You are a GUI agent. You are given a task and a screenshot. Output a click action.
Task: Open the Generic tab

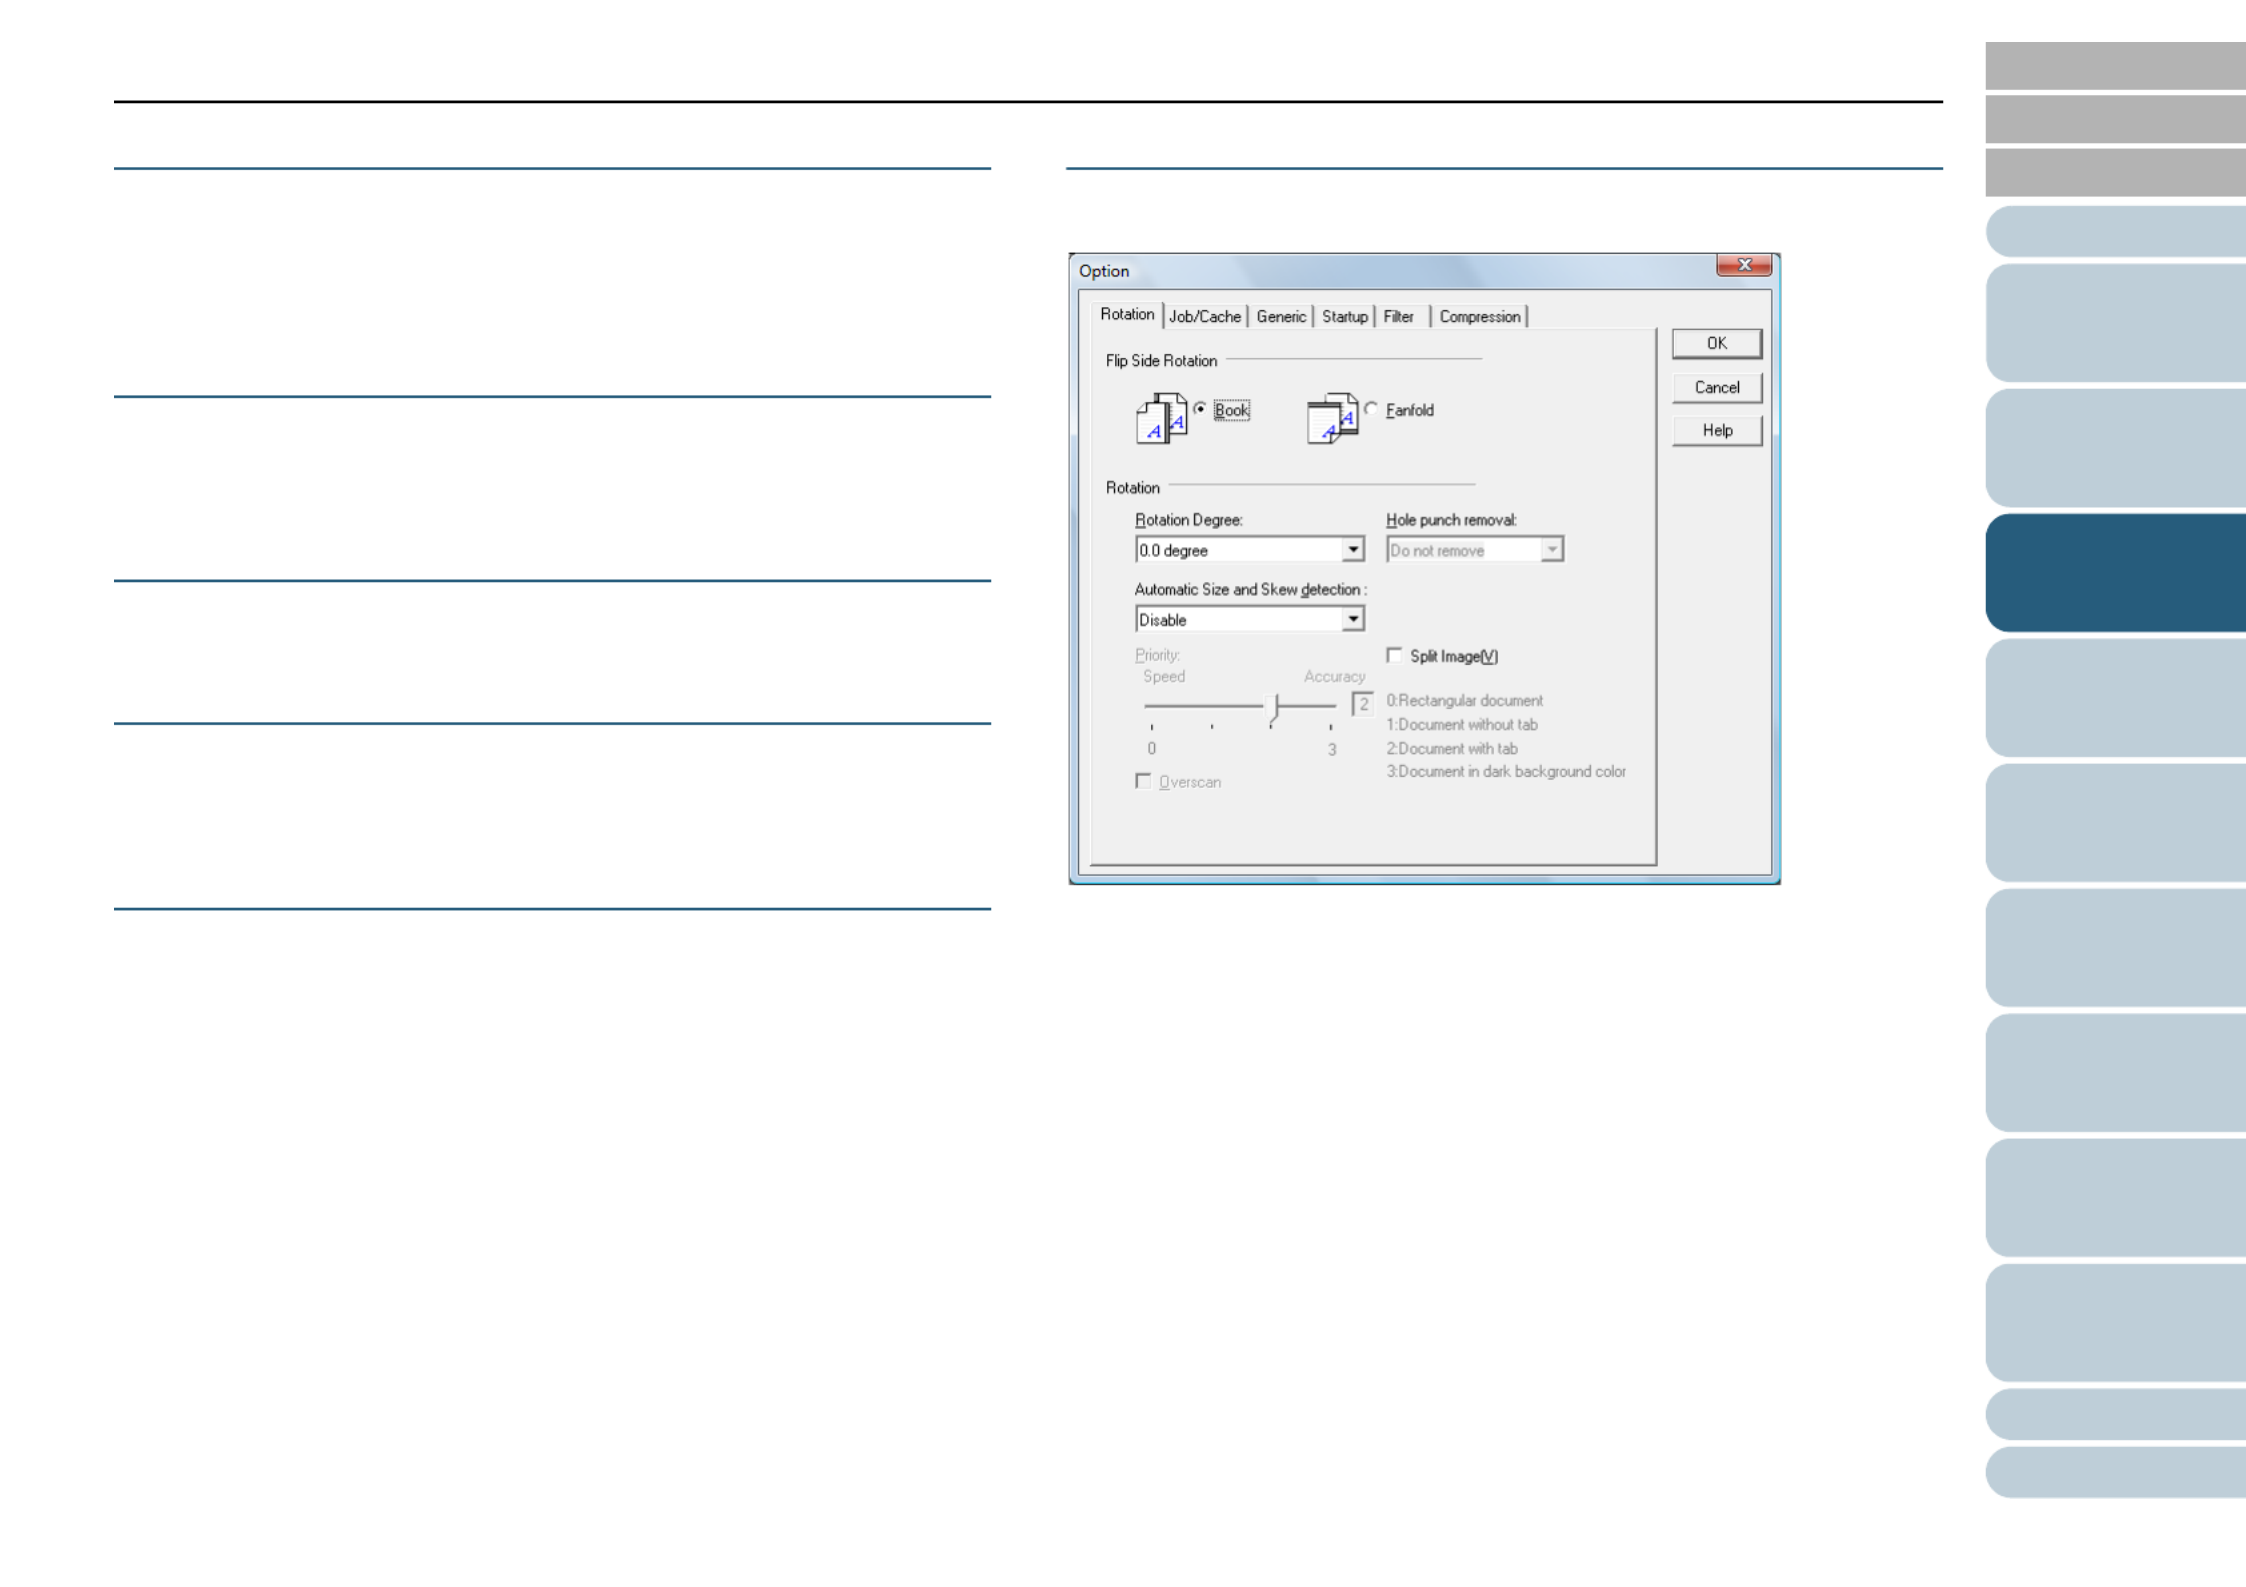[x=1280, y=317]
